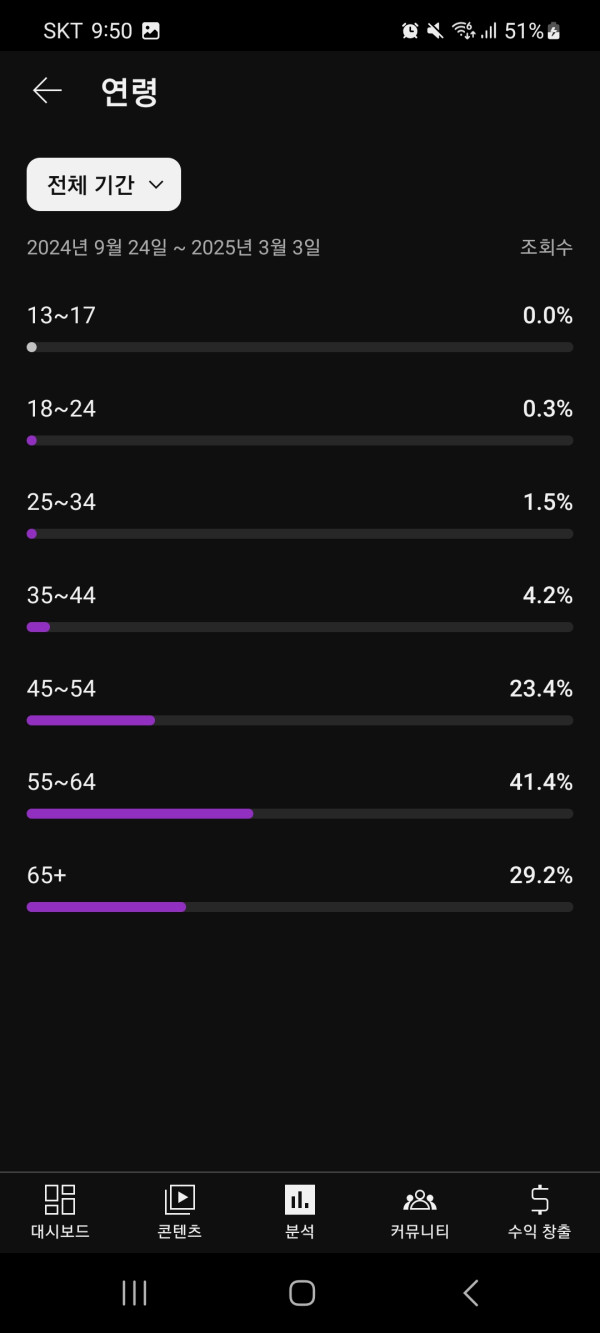Open the 콘텐츠 content icon

point(179,1199)
